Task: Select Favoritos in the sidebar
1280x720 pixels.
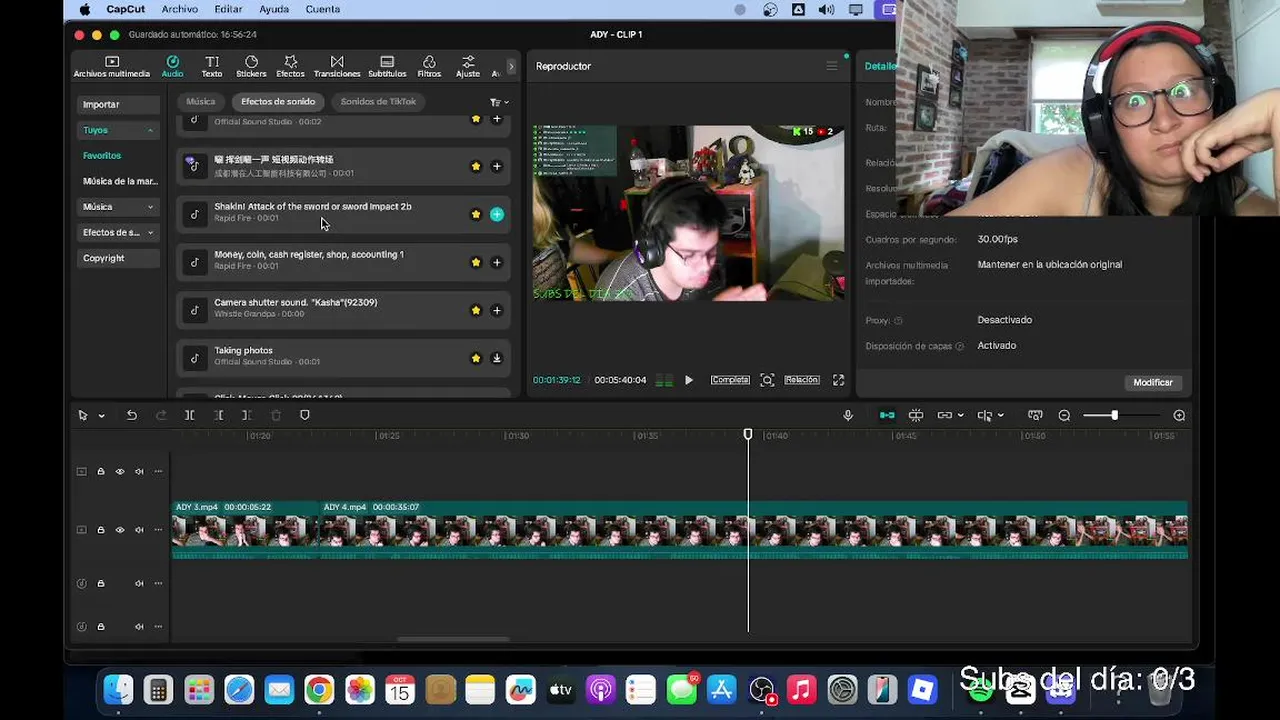Action: pos(102,156)
